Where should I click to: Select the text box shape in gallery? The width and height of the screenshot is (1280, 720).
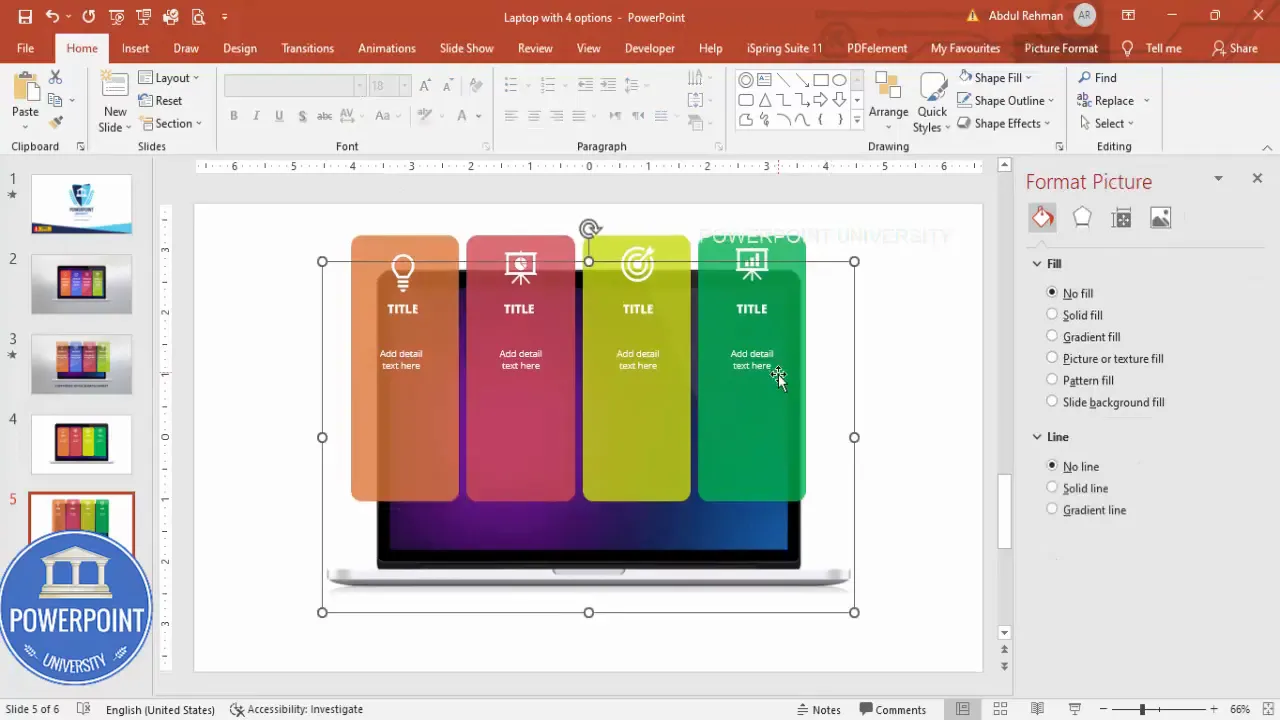point(764,80)
